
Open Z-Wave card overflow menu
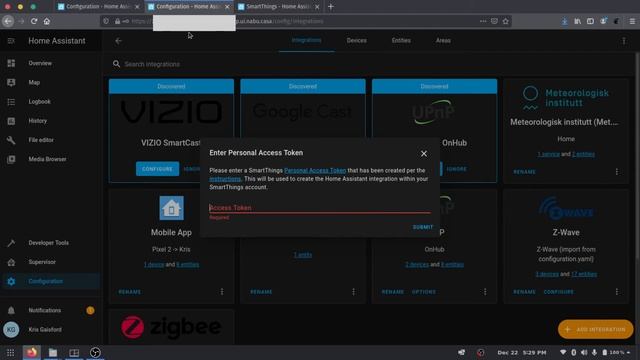click(617, 292)
